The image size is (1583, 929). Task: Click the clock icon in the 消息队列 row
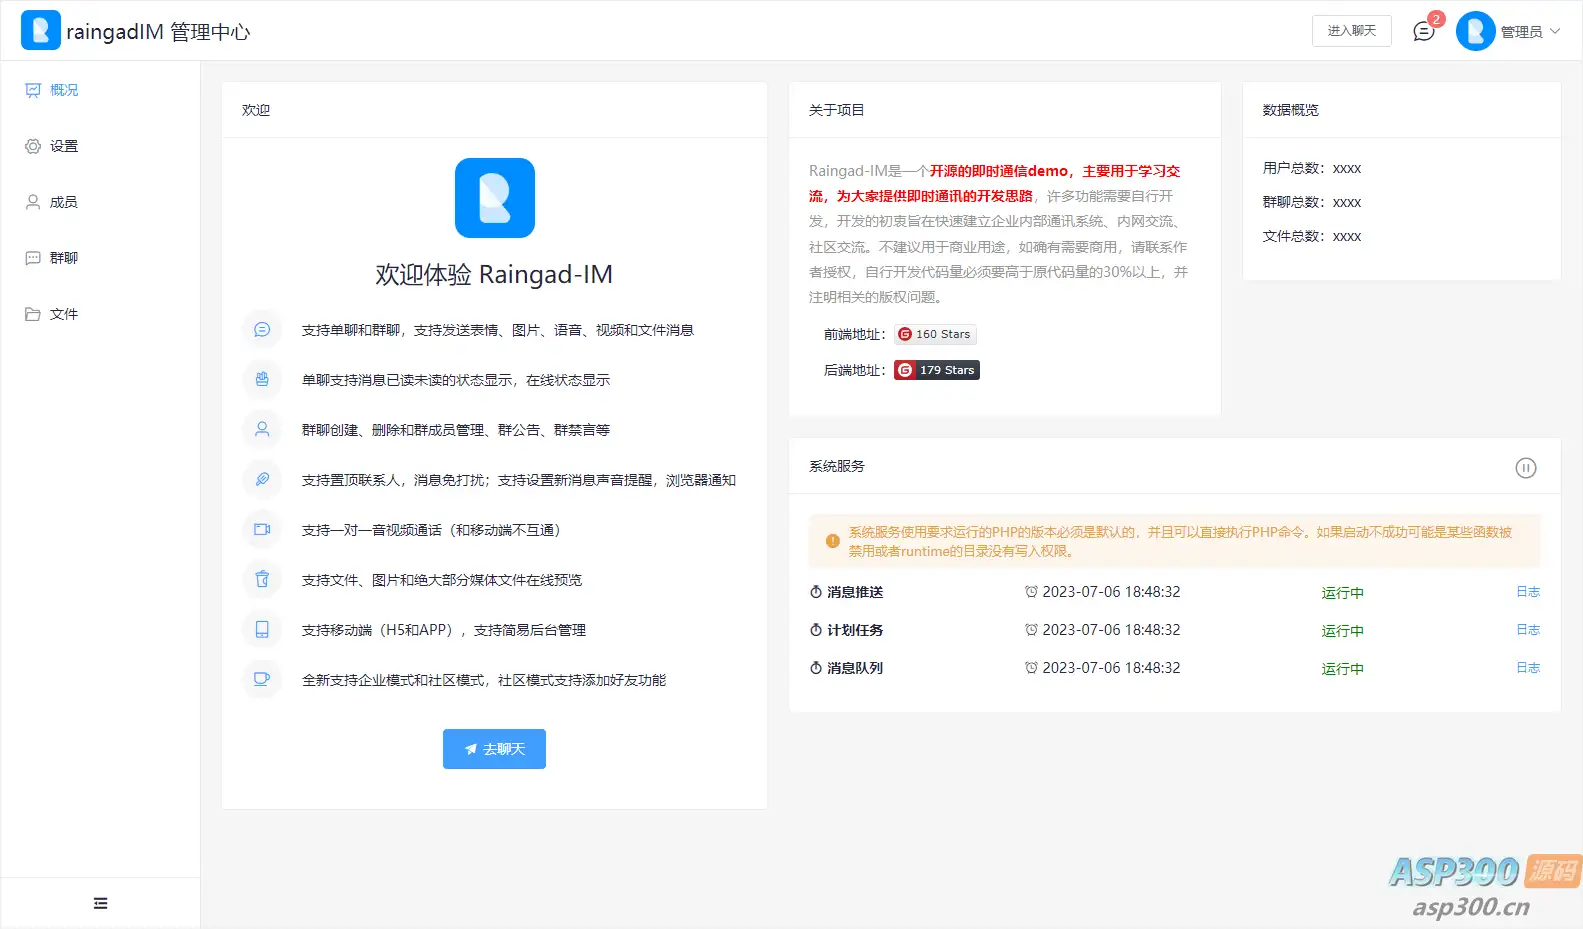point(1031,668)
